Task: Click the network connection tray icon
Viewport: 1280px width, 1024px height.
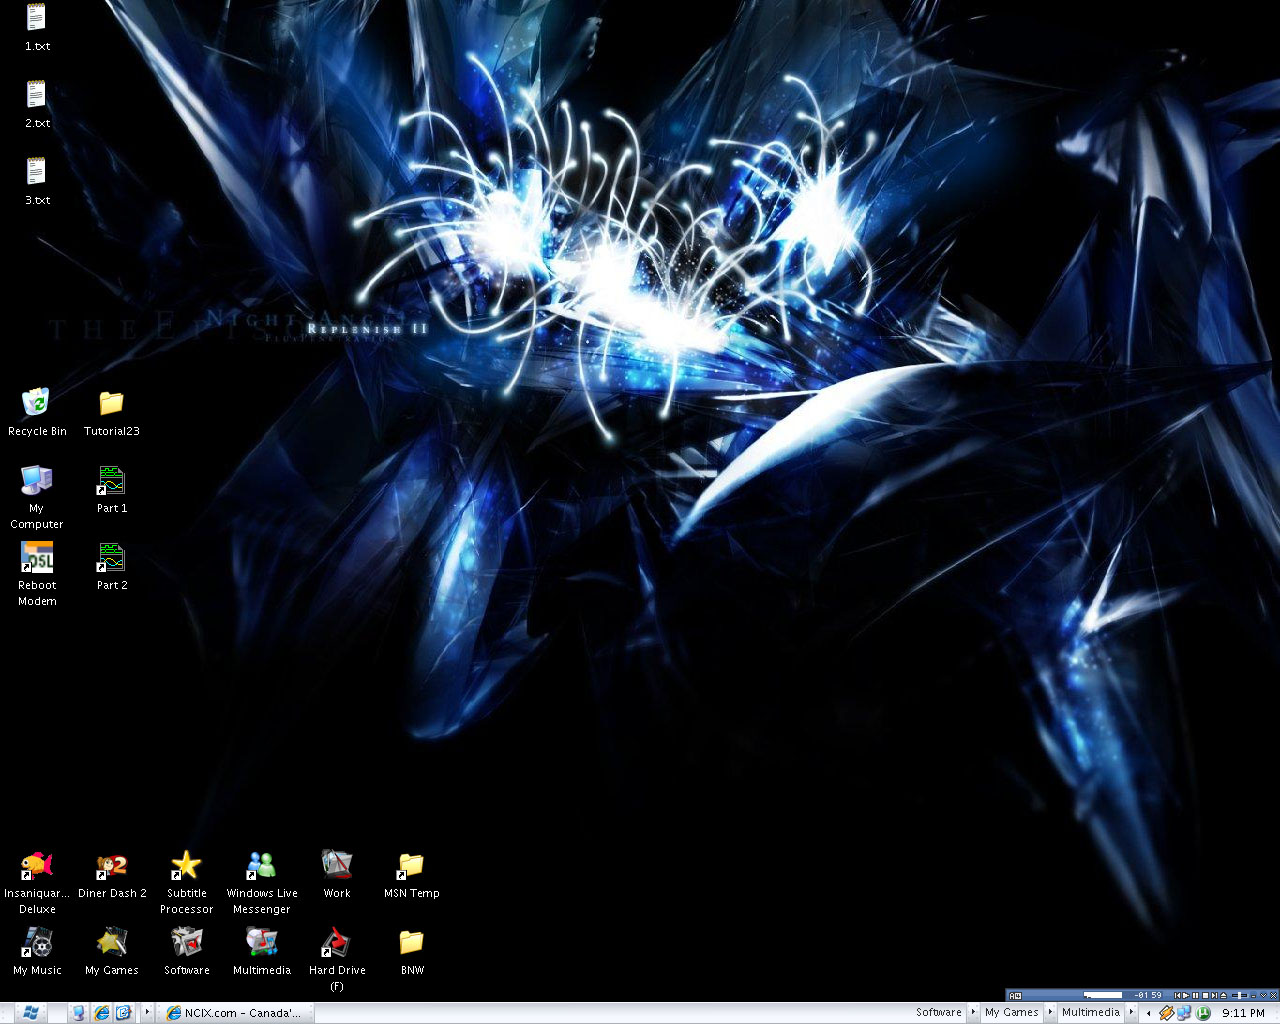Action: [x=1183, y=1013]
